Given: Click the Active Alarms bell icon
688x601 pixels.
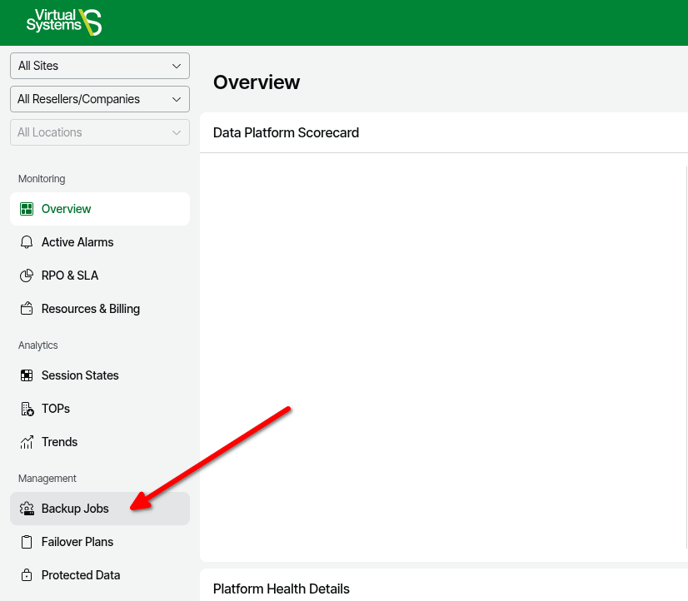Looking at the screenshot, I should 27,242.
